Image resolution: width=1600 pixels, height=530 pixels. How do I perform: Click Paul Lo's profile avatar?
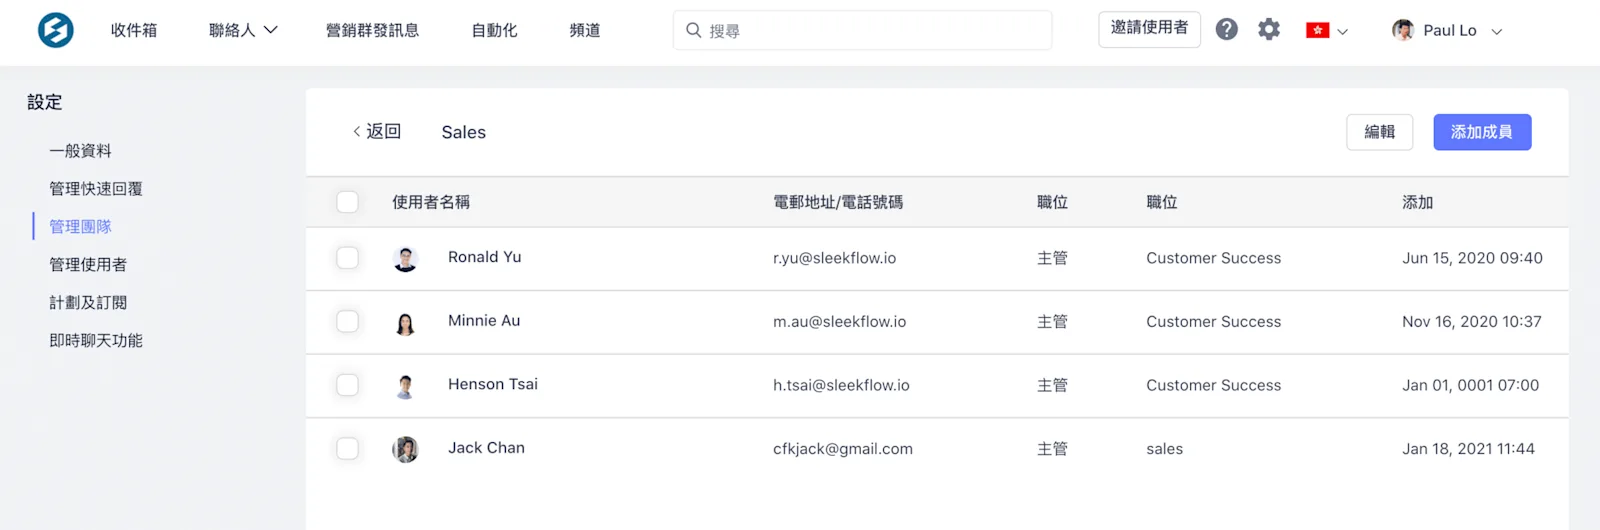click(x=1403, y=30)
